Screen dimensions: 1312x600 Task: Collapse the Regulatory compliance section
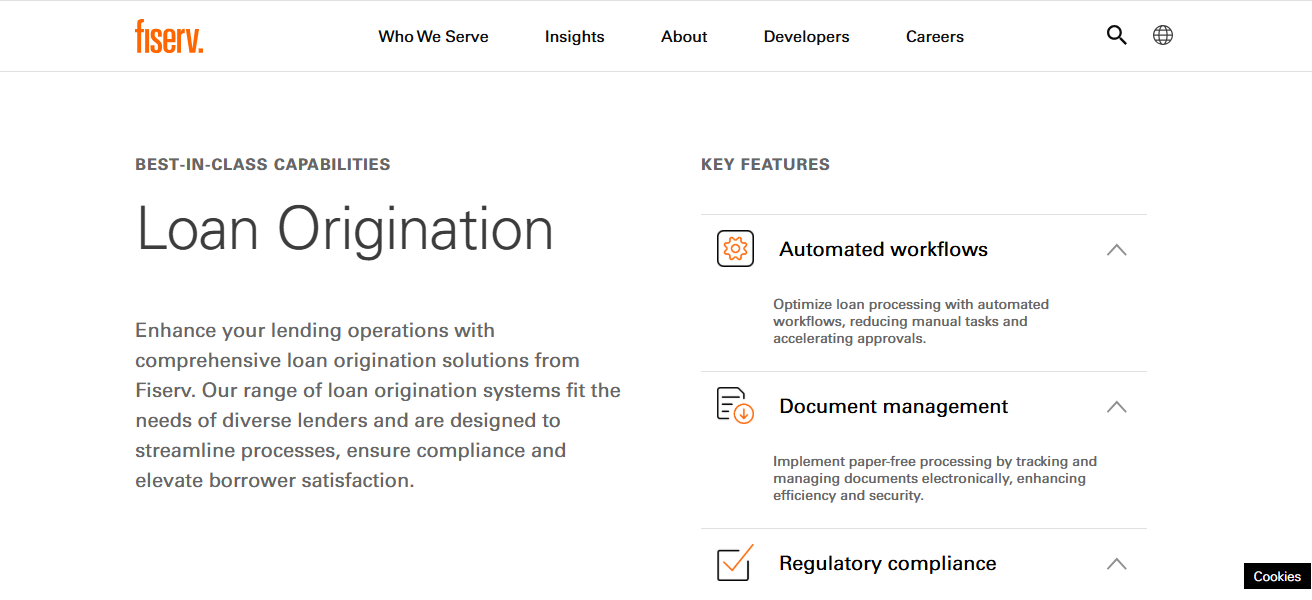coord(1116,564)
